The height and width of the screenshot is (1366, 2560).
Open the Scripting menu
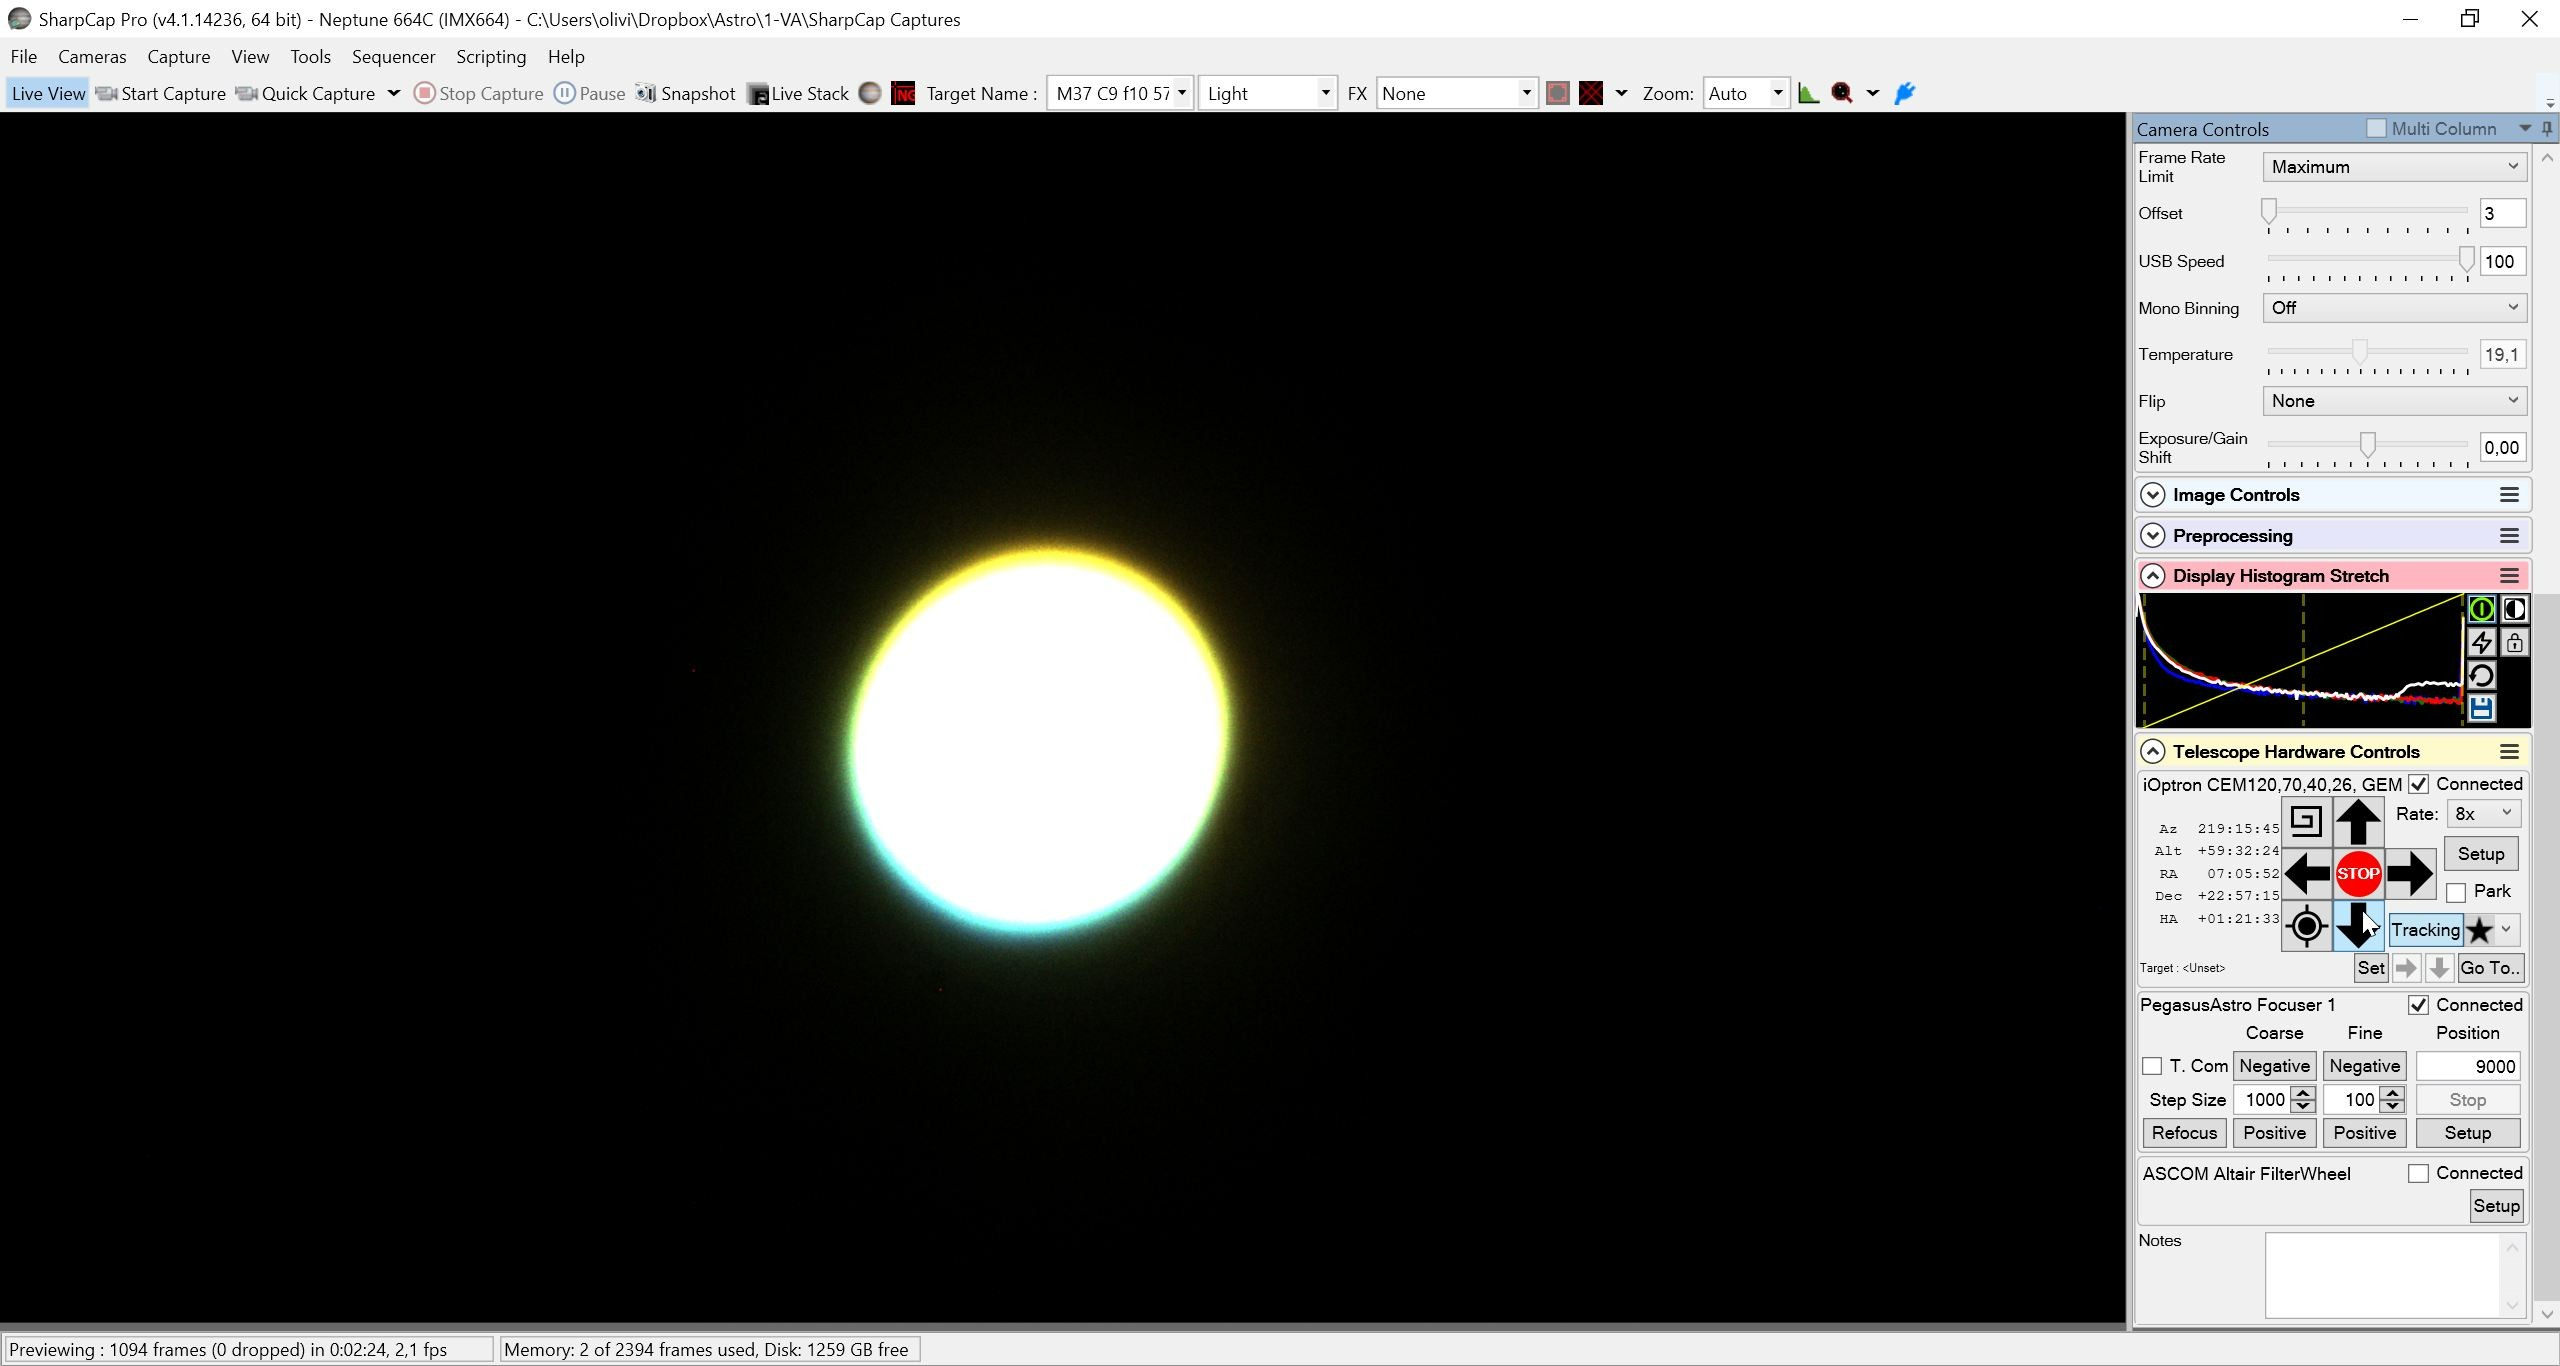[491, 57]
